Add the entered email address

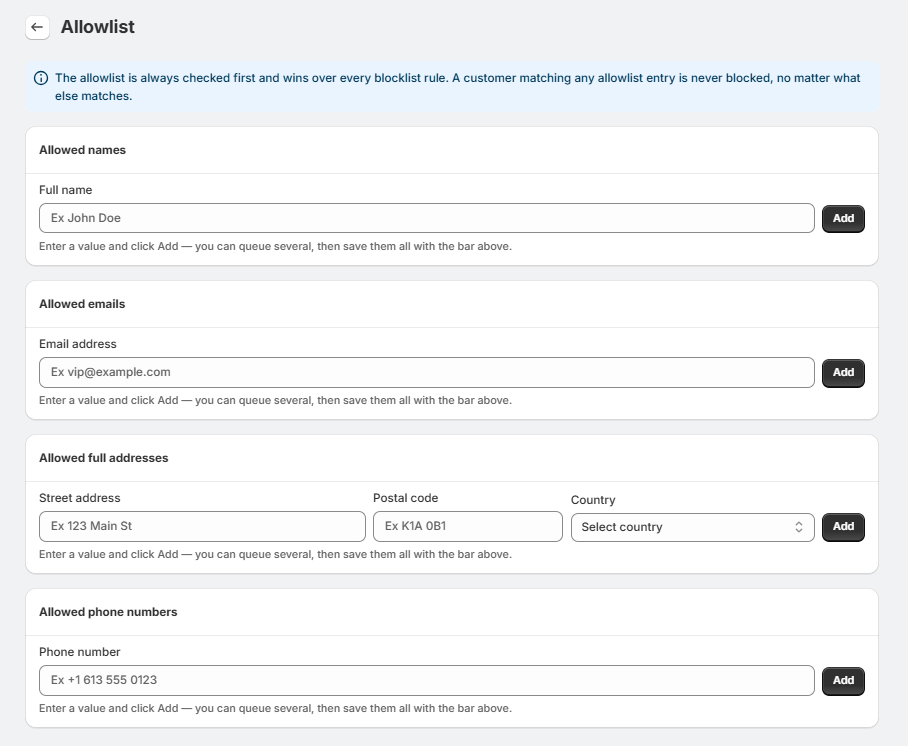(843, 372)
